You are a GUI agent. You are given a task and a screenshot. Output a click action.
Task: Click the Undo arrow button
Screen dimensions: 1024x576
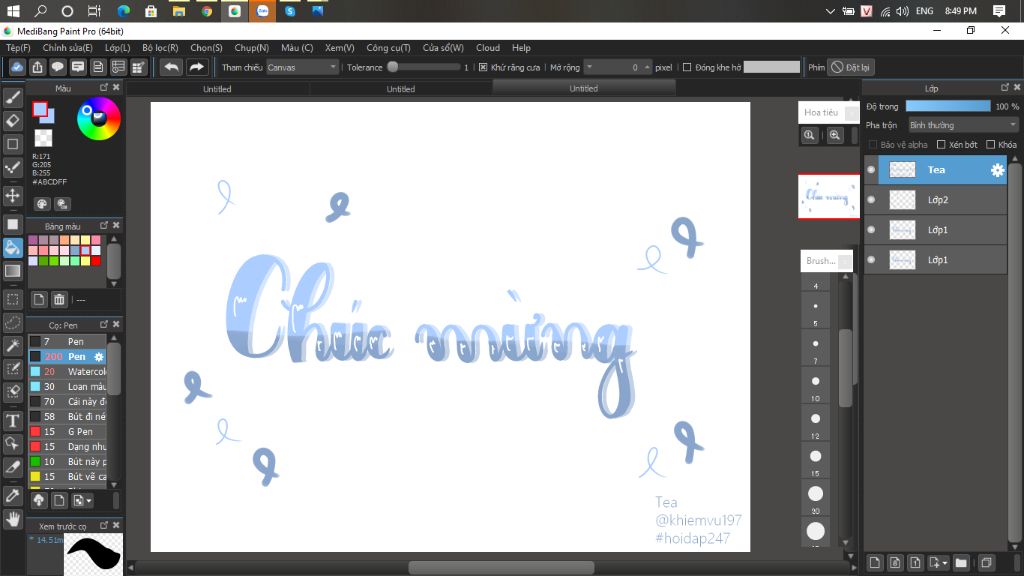[171, 67]
